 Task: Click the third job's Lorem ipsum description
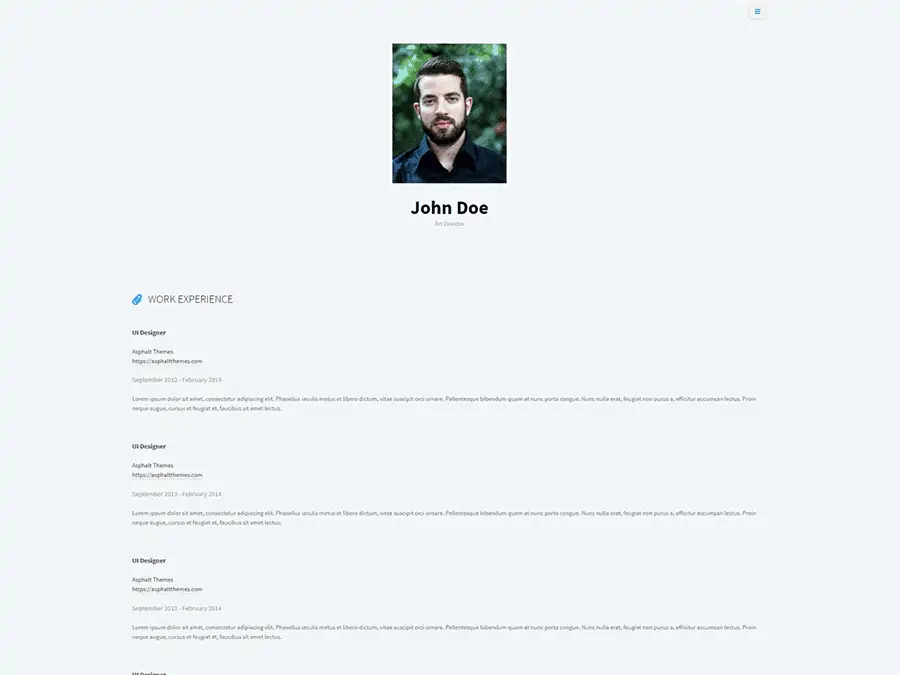point(444,632)
